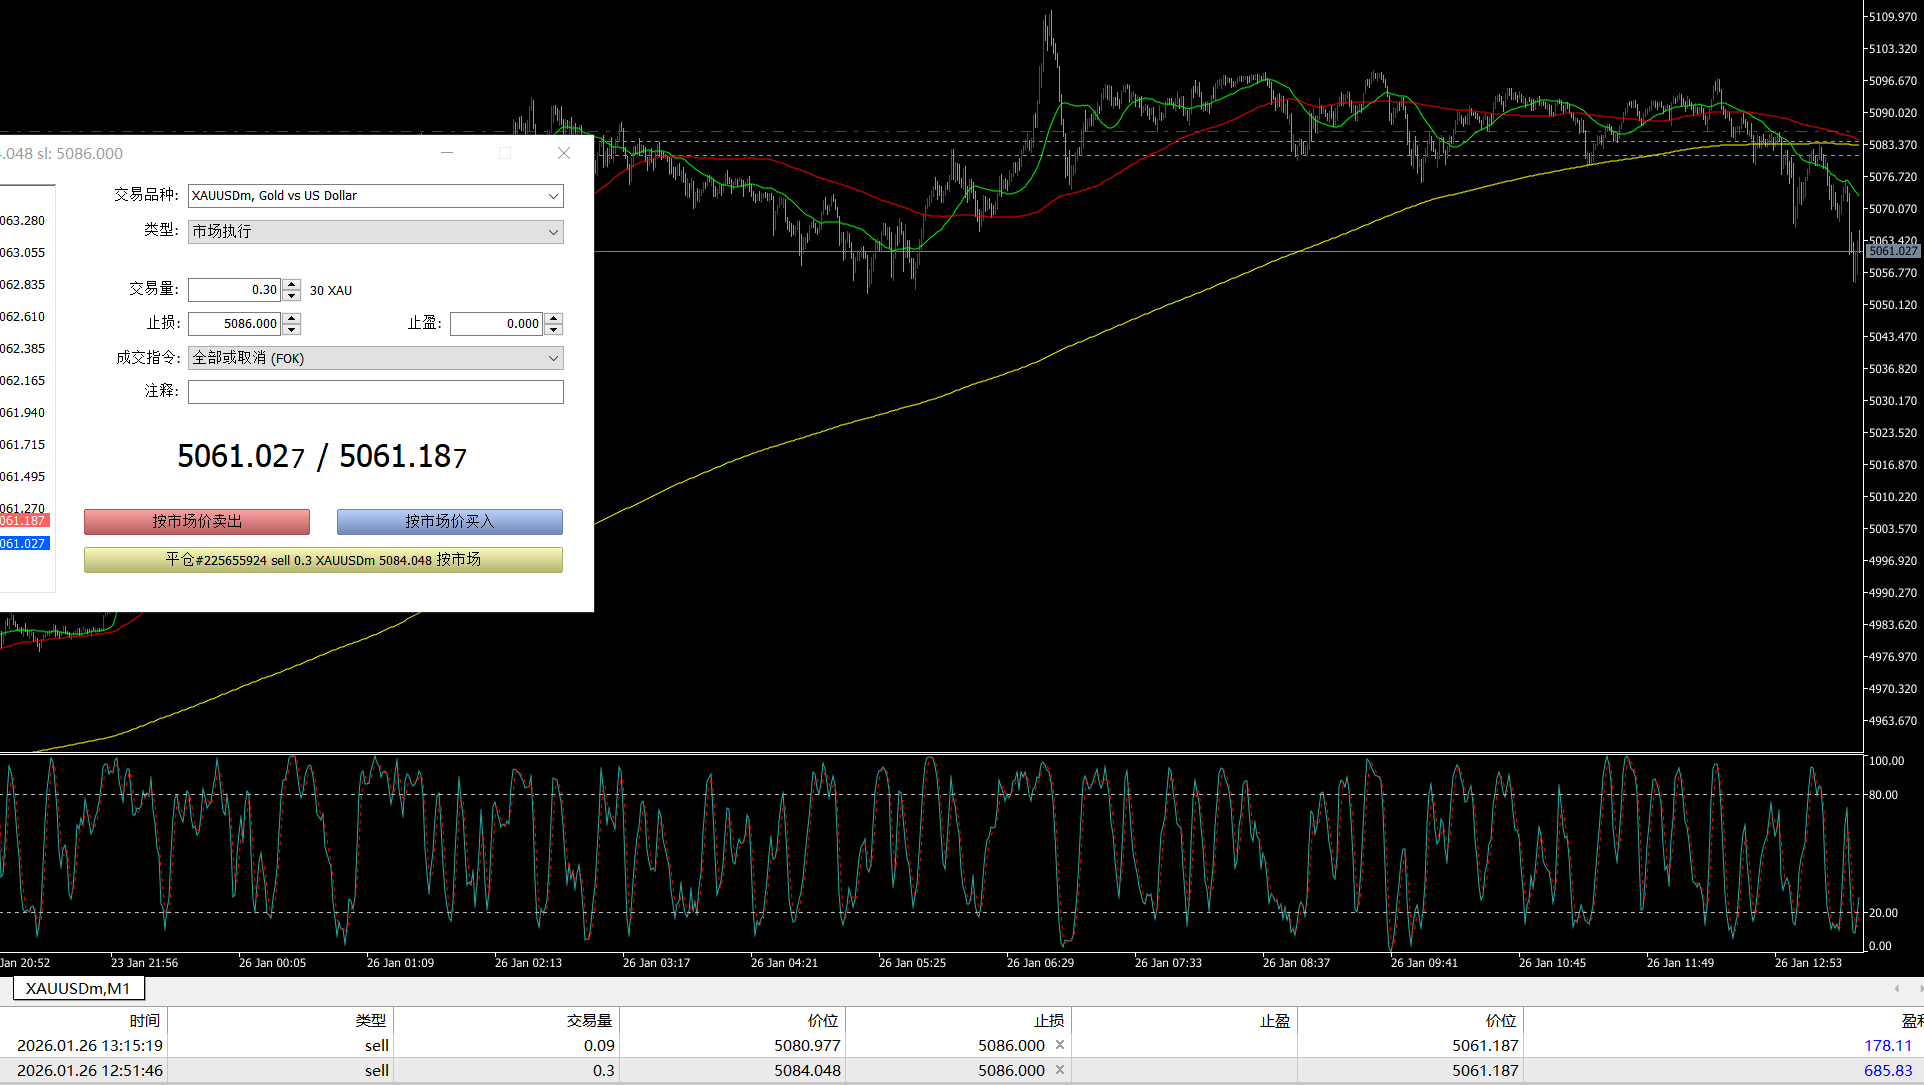
Task: Close the order dialog window
Action: (x=564, y=153)
